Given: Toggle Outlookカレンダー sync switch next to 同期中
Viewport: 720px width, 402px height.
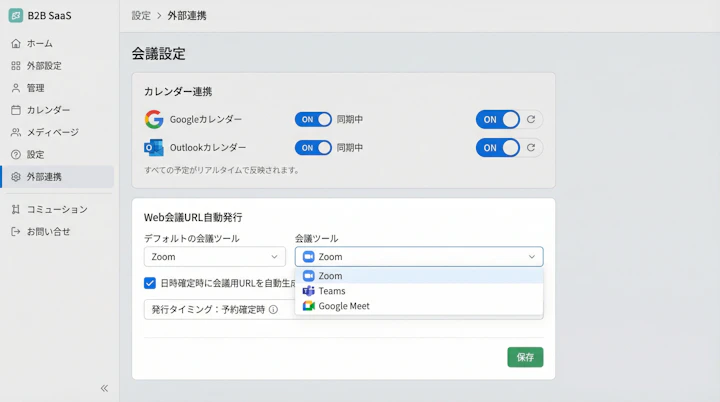Looking at the screenshot, I should (x=313, y=147).
